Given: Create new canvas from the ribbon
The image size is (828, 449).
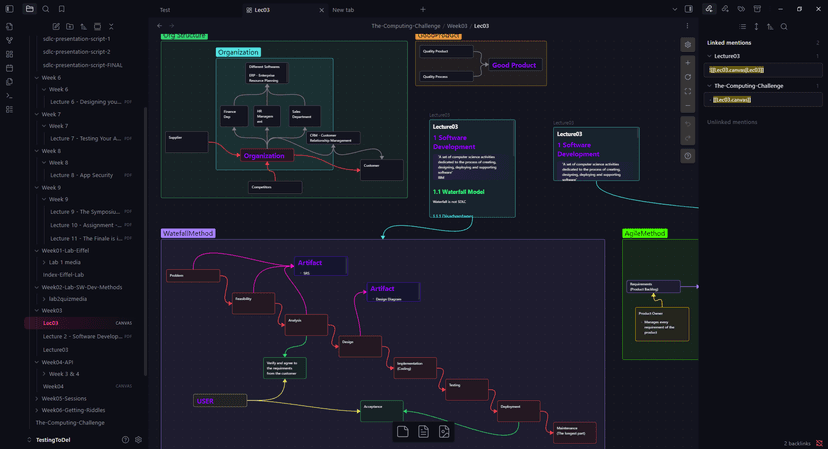Looking at the screenshot, I should click(9, 54).
